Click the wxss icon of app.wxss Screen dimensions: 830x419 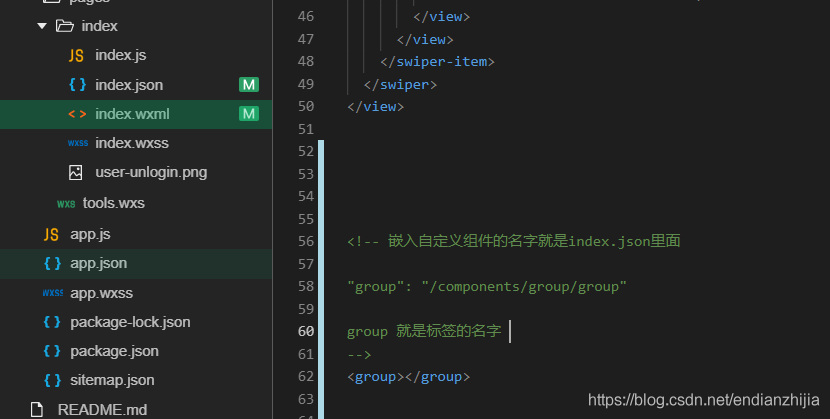pyautogui.click(x=53, y=293)
